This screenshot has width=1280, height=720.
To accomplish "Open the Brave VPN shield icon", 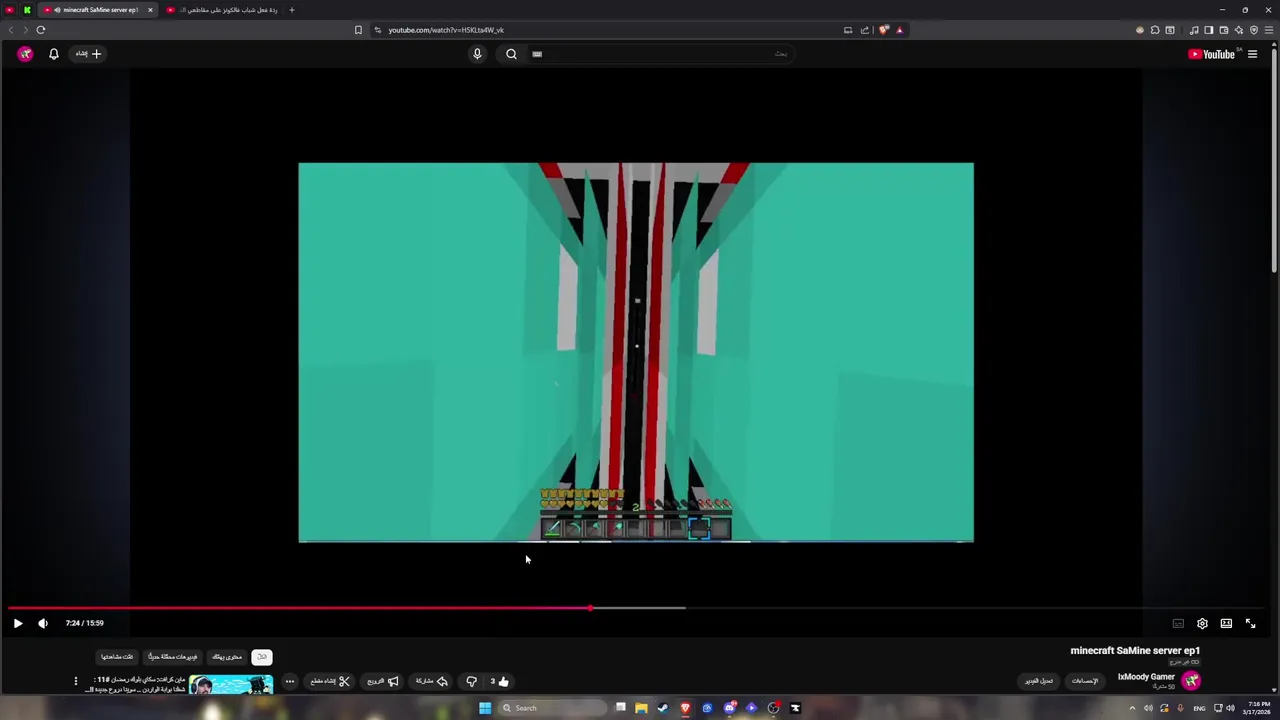I will pos(1253,30).
